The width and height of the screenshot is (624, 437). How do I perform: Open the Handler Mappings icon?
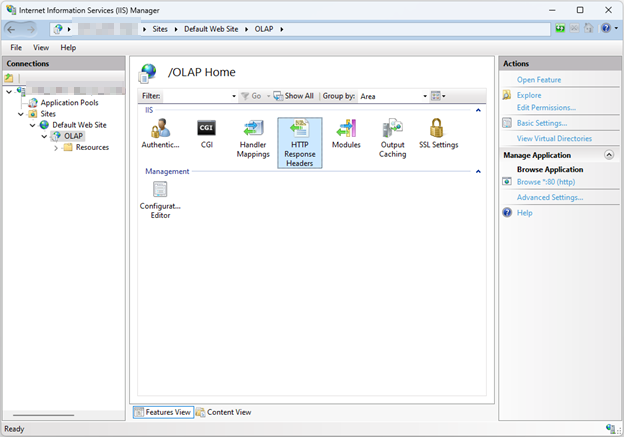click(x=252, y=128)
